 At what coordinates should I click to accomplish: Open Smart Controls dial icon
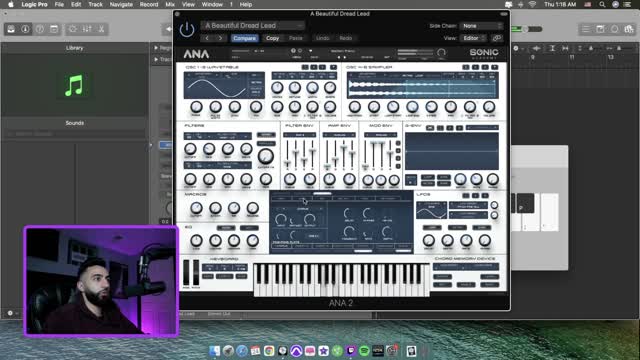(73, 29)
